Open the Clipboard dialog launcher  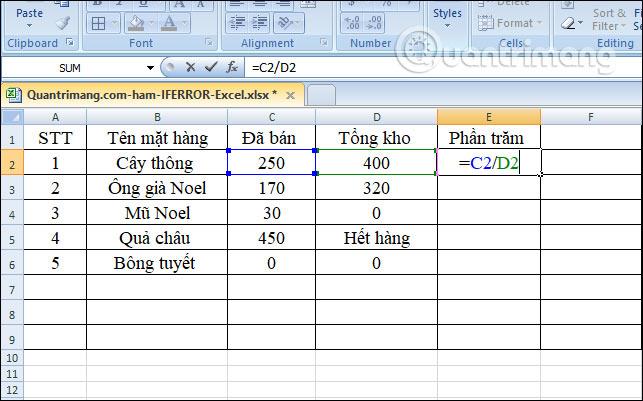(70, 42)
